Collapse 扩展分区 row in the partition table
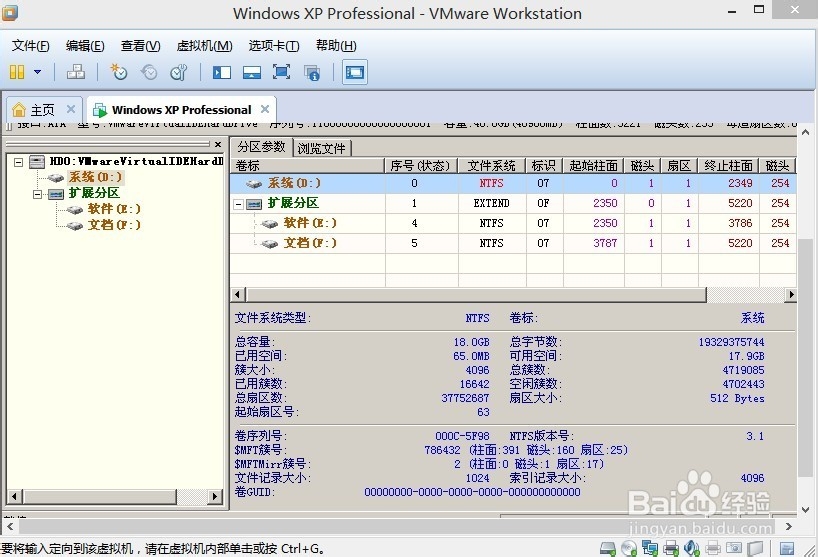This screenshot has height=557, width=818. [x=238, y=204]
